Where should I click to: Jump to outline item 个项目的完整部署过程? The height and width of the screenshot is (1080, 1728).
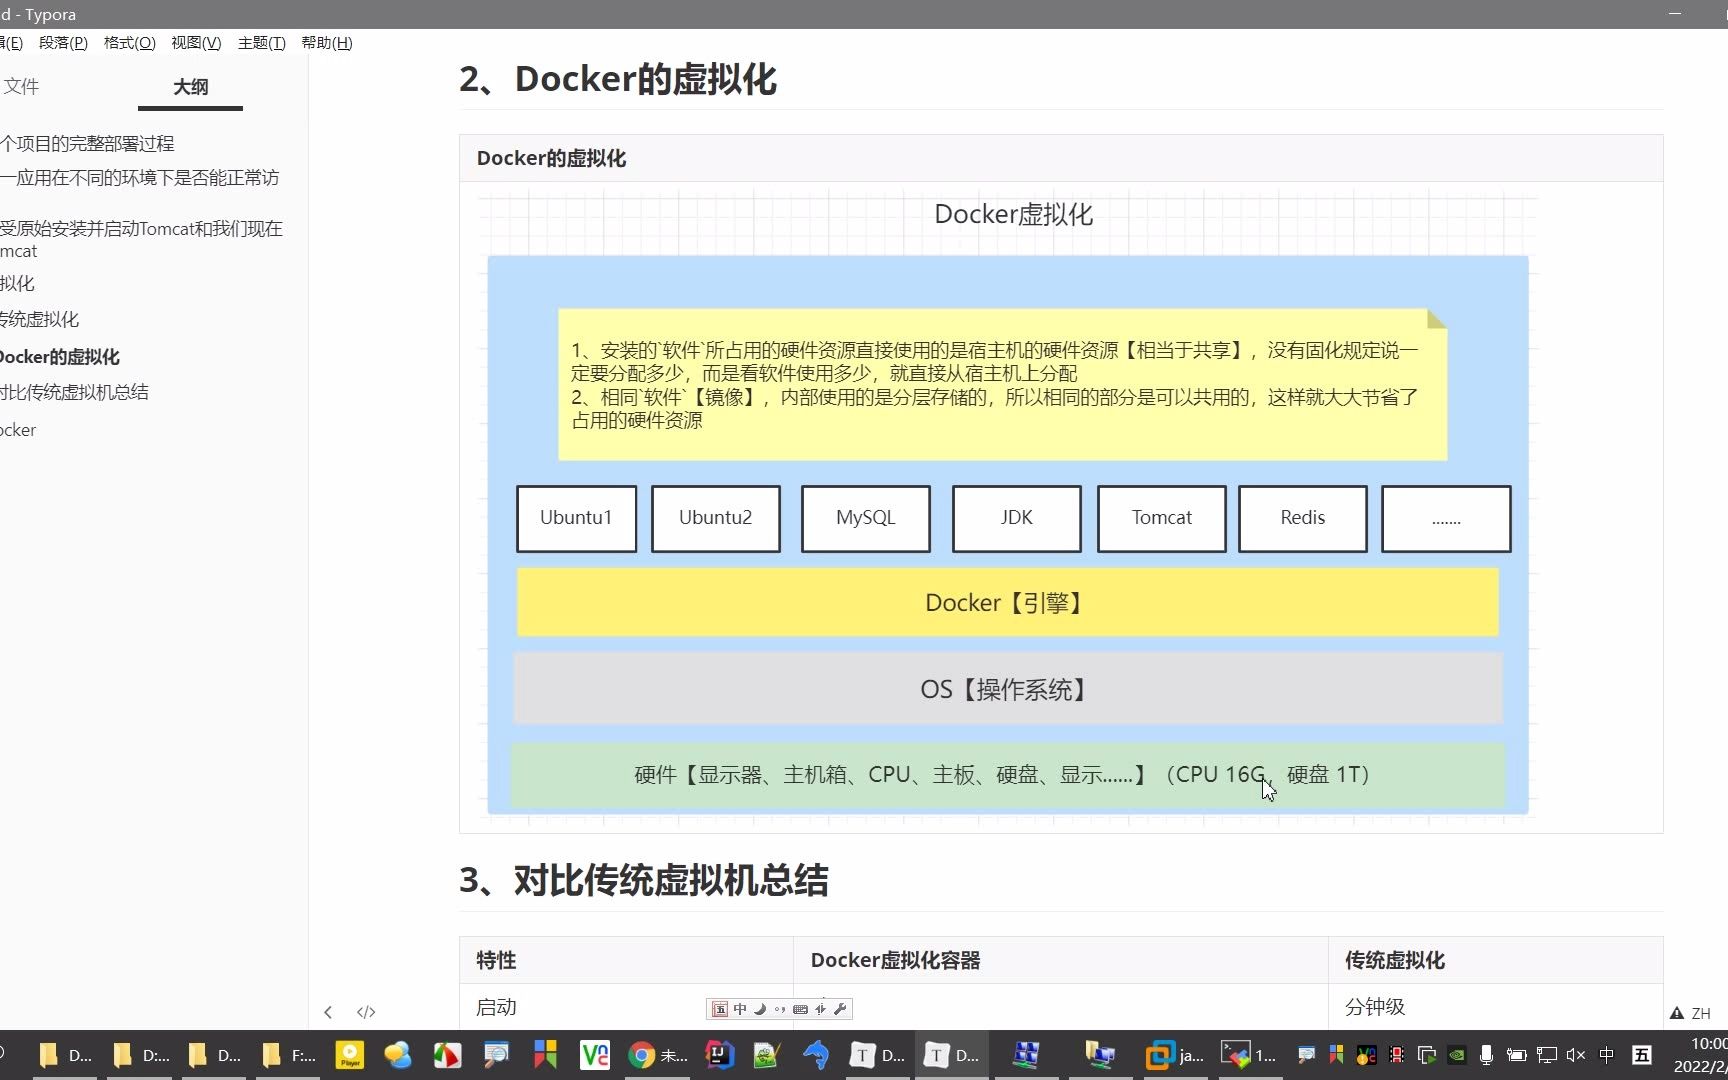point(87,144)
